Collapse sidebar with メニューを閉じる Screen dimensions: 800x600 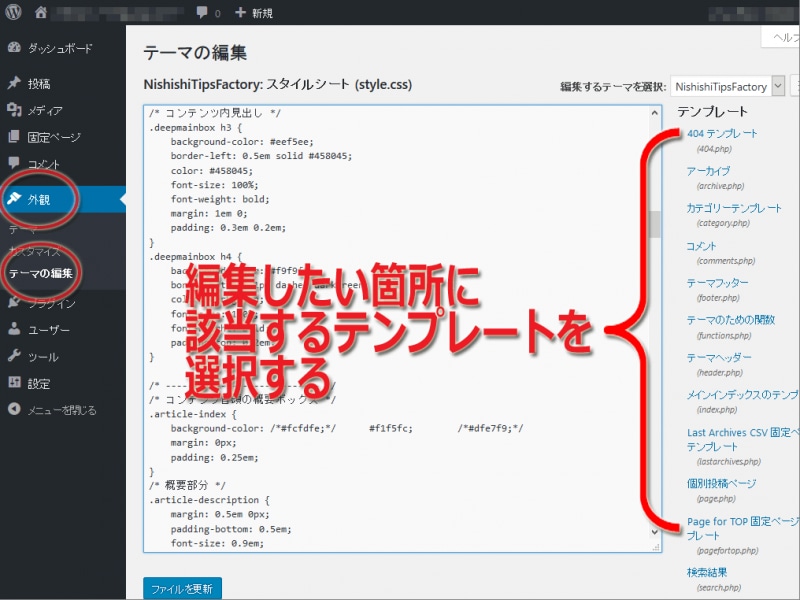[61, 410]
